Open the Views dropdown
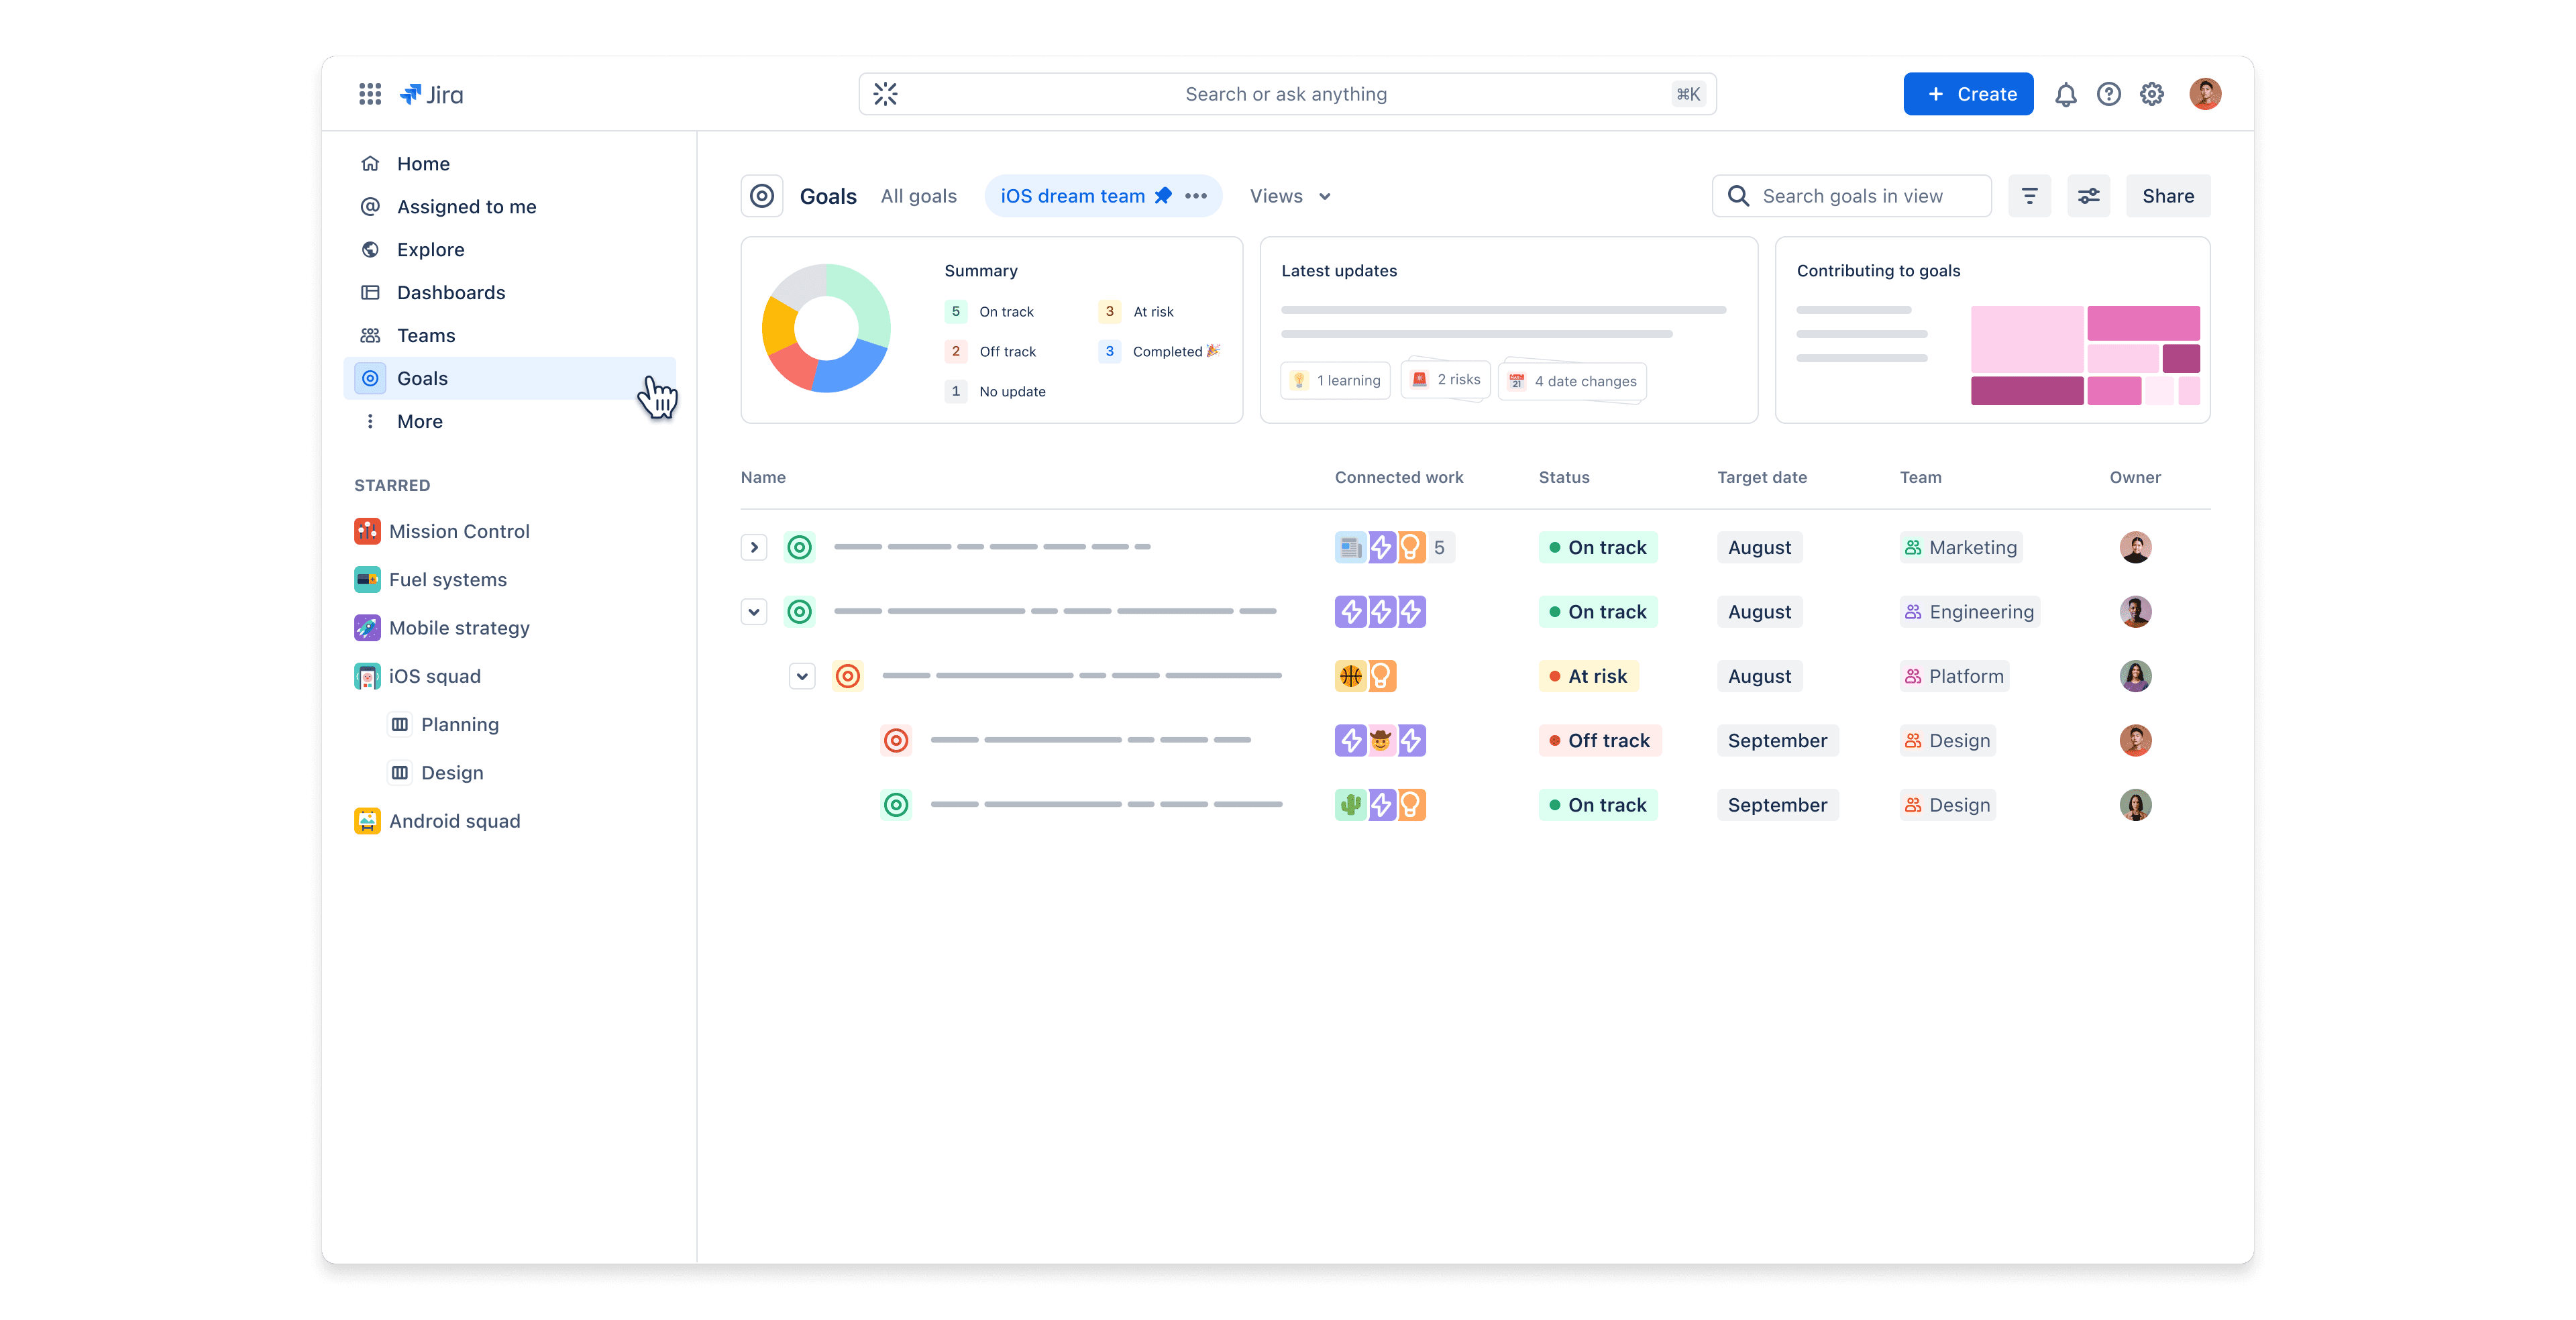 [x=1290, y=196]
